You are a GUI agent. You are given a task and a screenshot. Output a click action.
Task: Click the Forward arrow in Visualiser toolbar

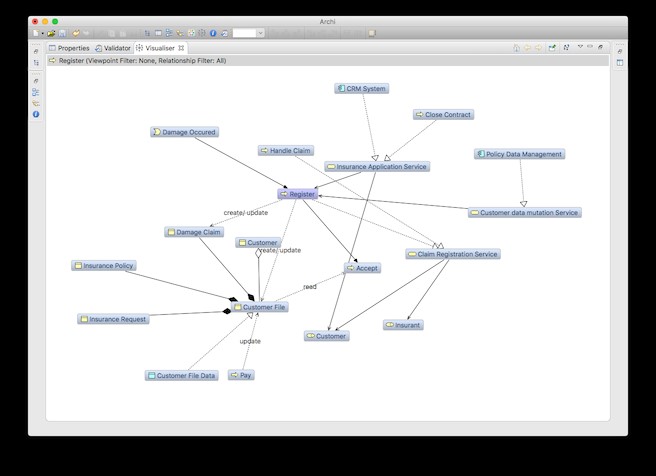(538, 48)
